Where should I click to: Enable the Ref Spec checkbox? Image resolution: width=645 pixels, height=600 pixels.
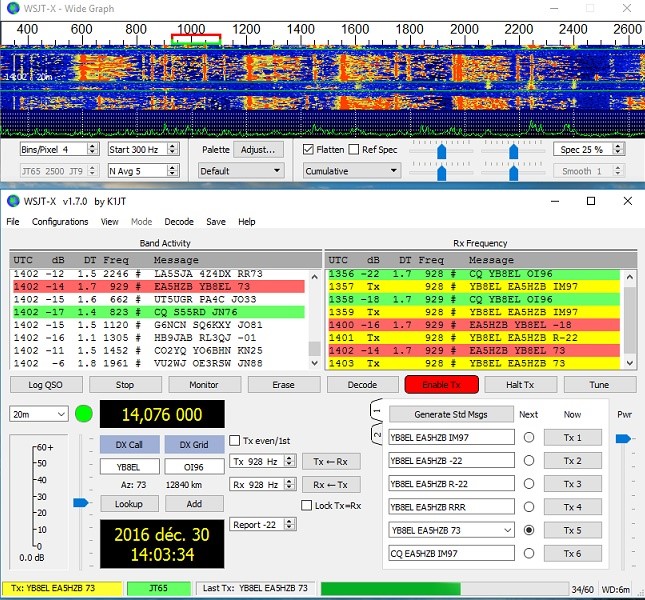354,149
